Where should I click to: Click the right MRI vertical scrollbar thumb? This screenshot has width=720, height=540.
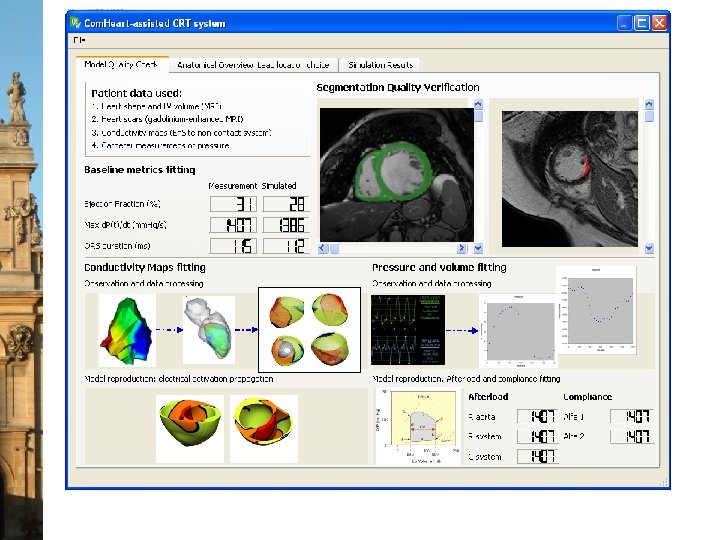(x=649, y=116)
